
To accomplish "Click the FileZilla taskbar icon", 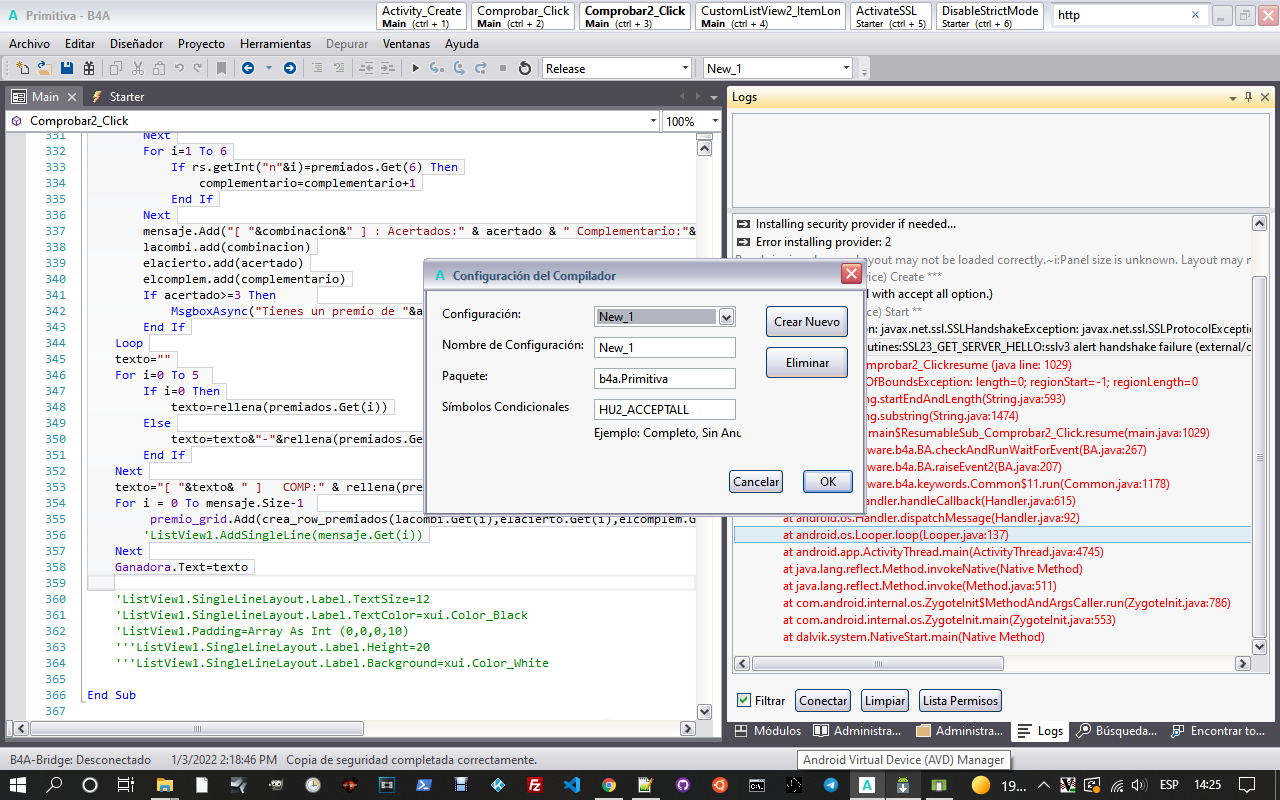I will point(535,785).
